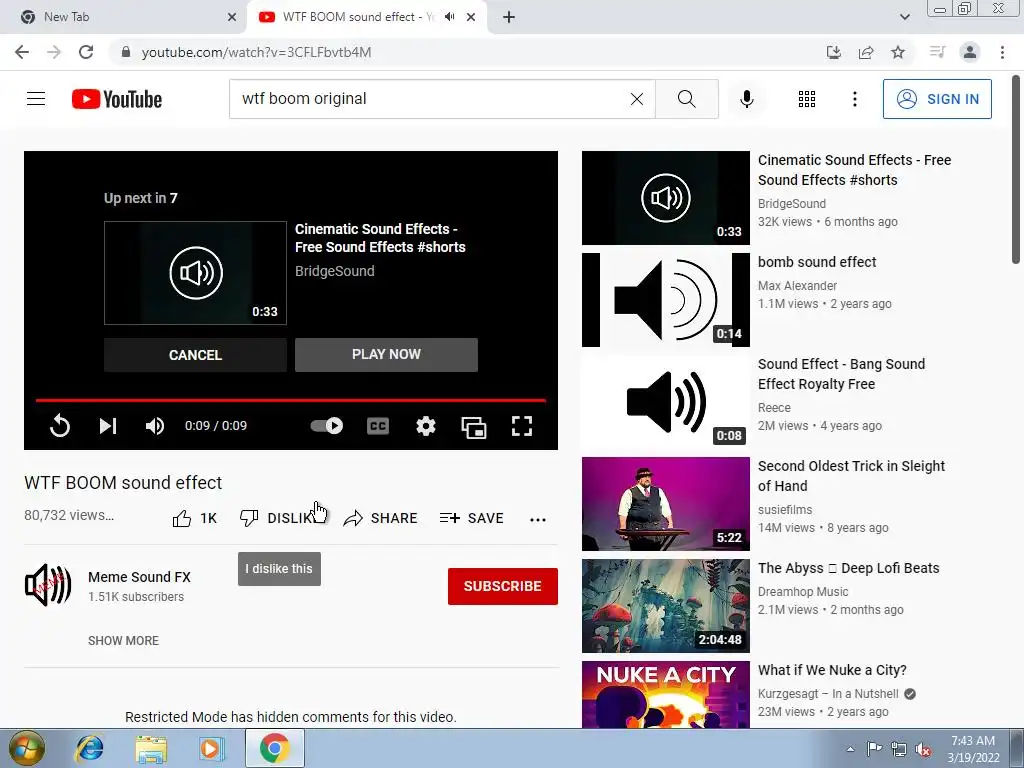Save the video to a playlist
Image resolution: width=1024 pixels, height=768 pixels.
click(x=472, y=518)
